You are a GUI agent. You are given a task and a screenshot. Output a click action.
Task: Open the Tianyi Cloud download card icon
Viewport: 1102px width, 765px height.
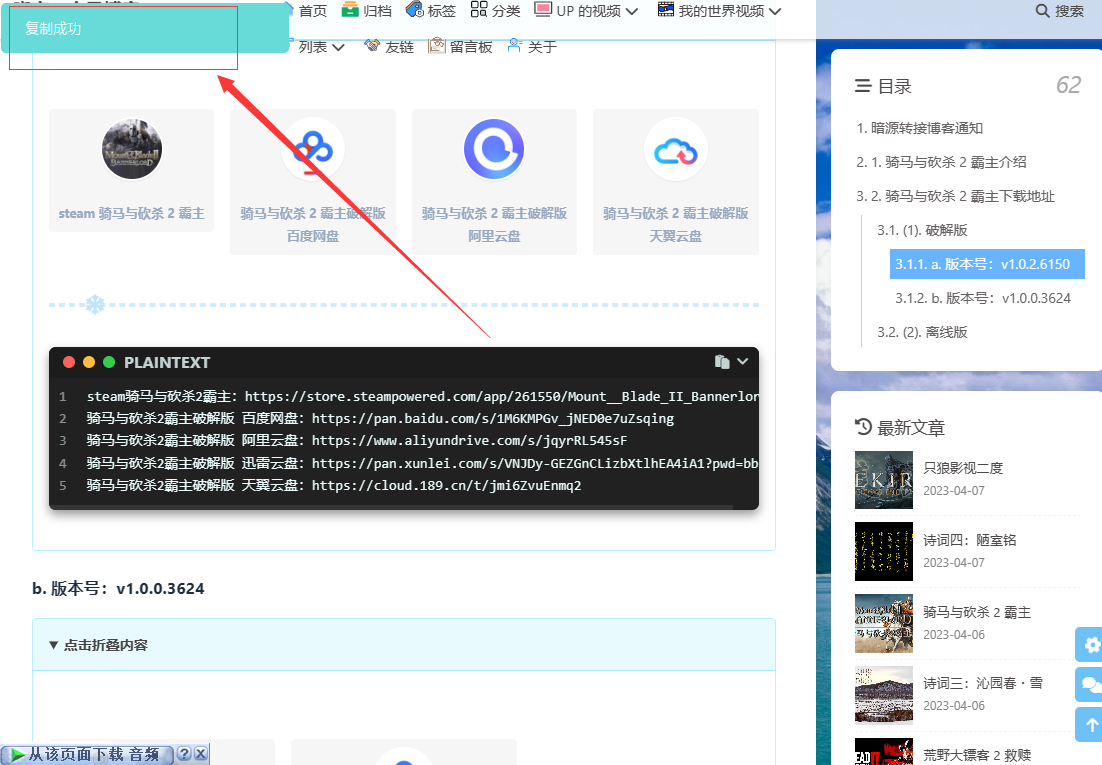click(x=675, y=149)
